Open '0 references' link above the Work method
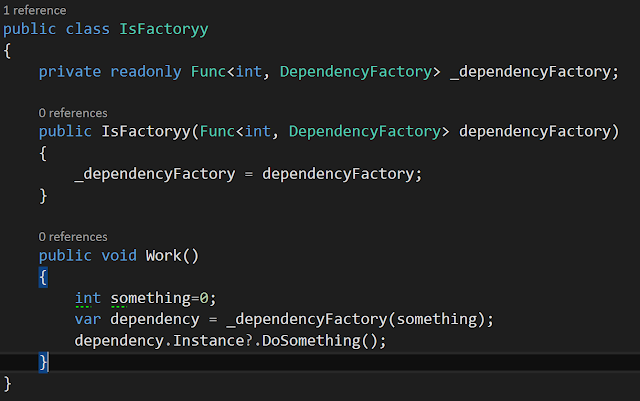Viewport: 640px width, 401px height. (73, 237)
